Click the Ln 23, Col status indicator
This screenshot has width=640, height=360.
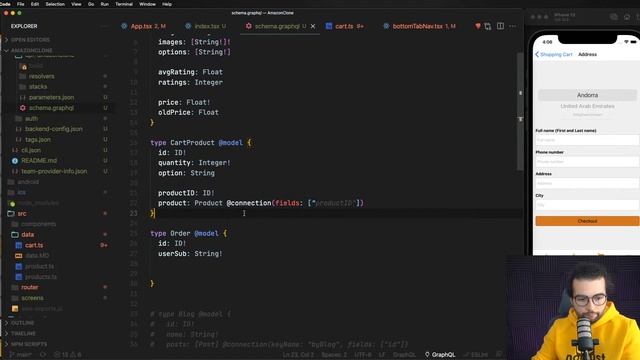298,355
